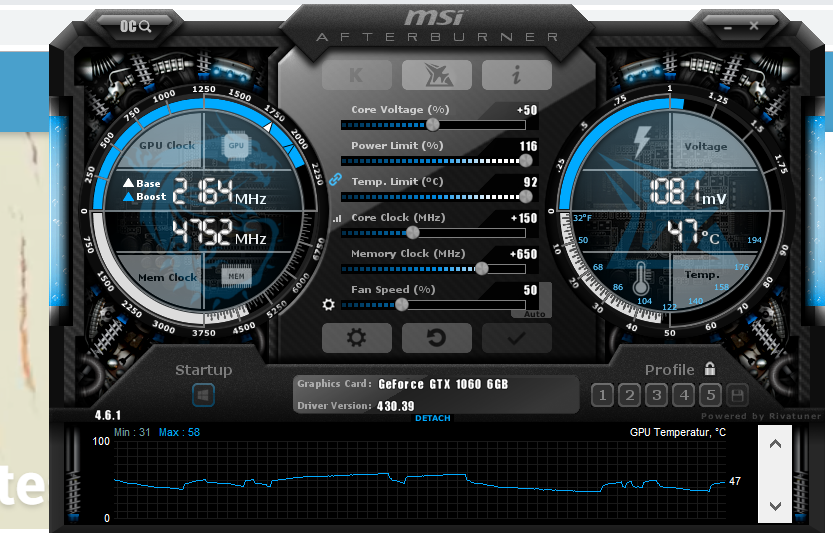Click the monitor graph up arrow
Image resolution: width=833 pixels, height=533 pixels.
click(775, 444)
